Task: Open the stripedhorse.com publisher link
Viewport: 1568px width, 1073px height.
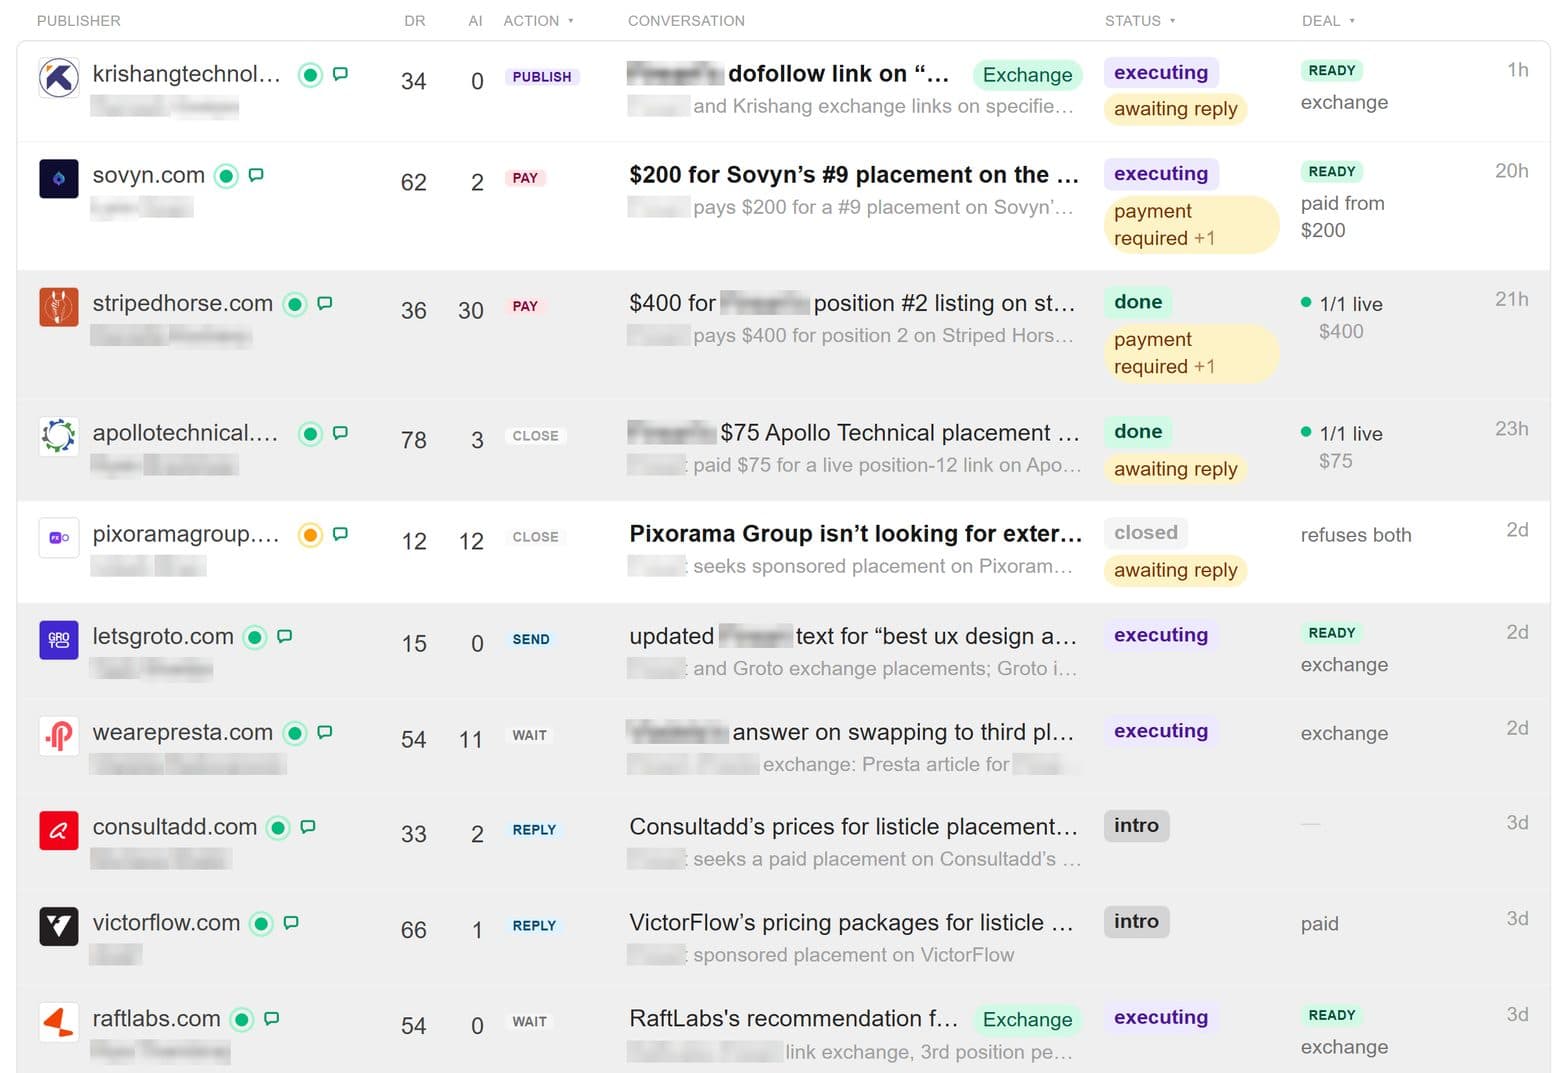Action: tap(182, 303)
